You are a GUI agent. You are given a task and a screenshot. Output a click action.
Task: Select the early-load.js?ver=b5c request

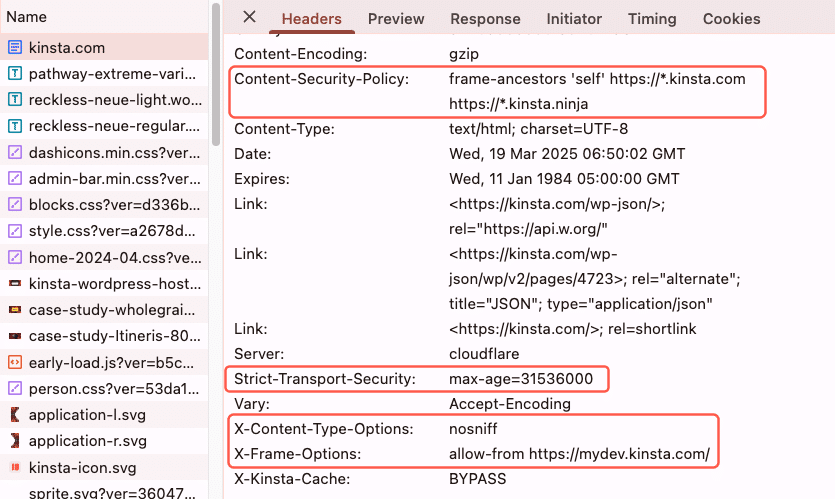click(104, 363)
